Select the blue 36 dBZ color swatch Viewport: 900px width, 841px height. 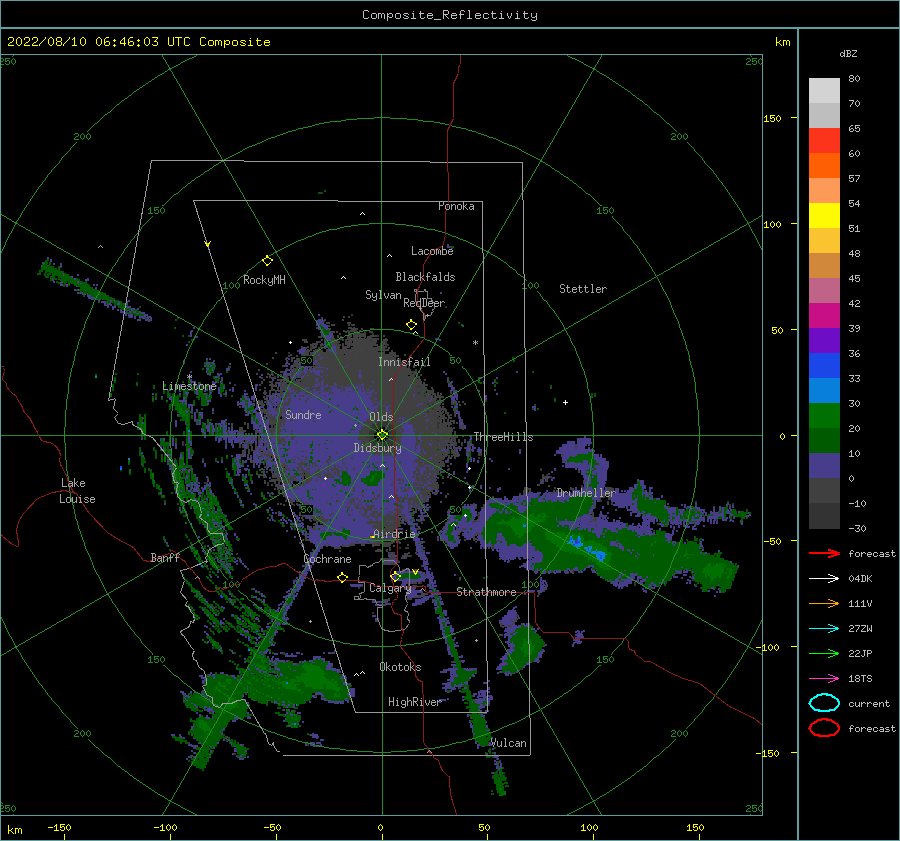point(824,365)
